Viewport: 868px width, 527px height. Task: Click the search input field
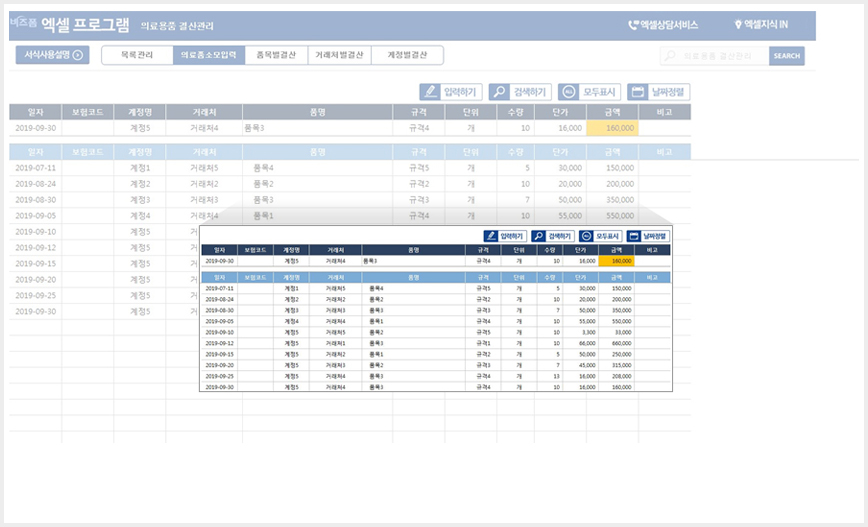715,56
